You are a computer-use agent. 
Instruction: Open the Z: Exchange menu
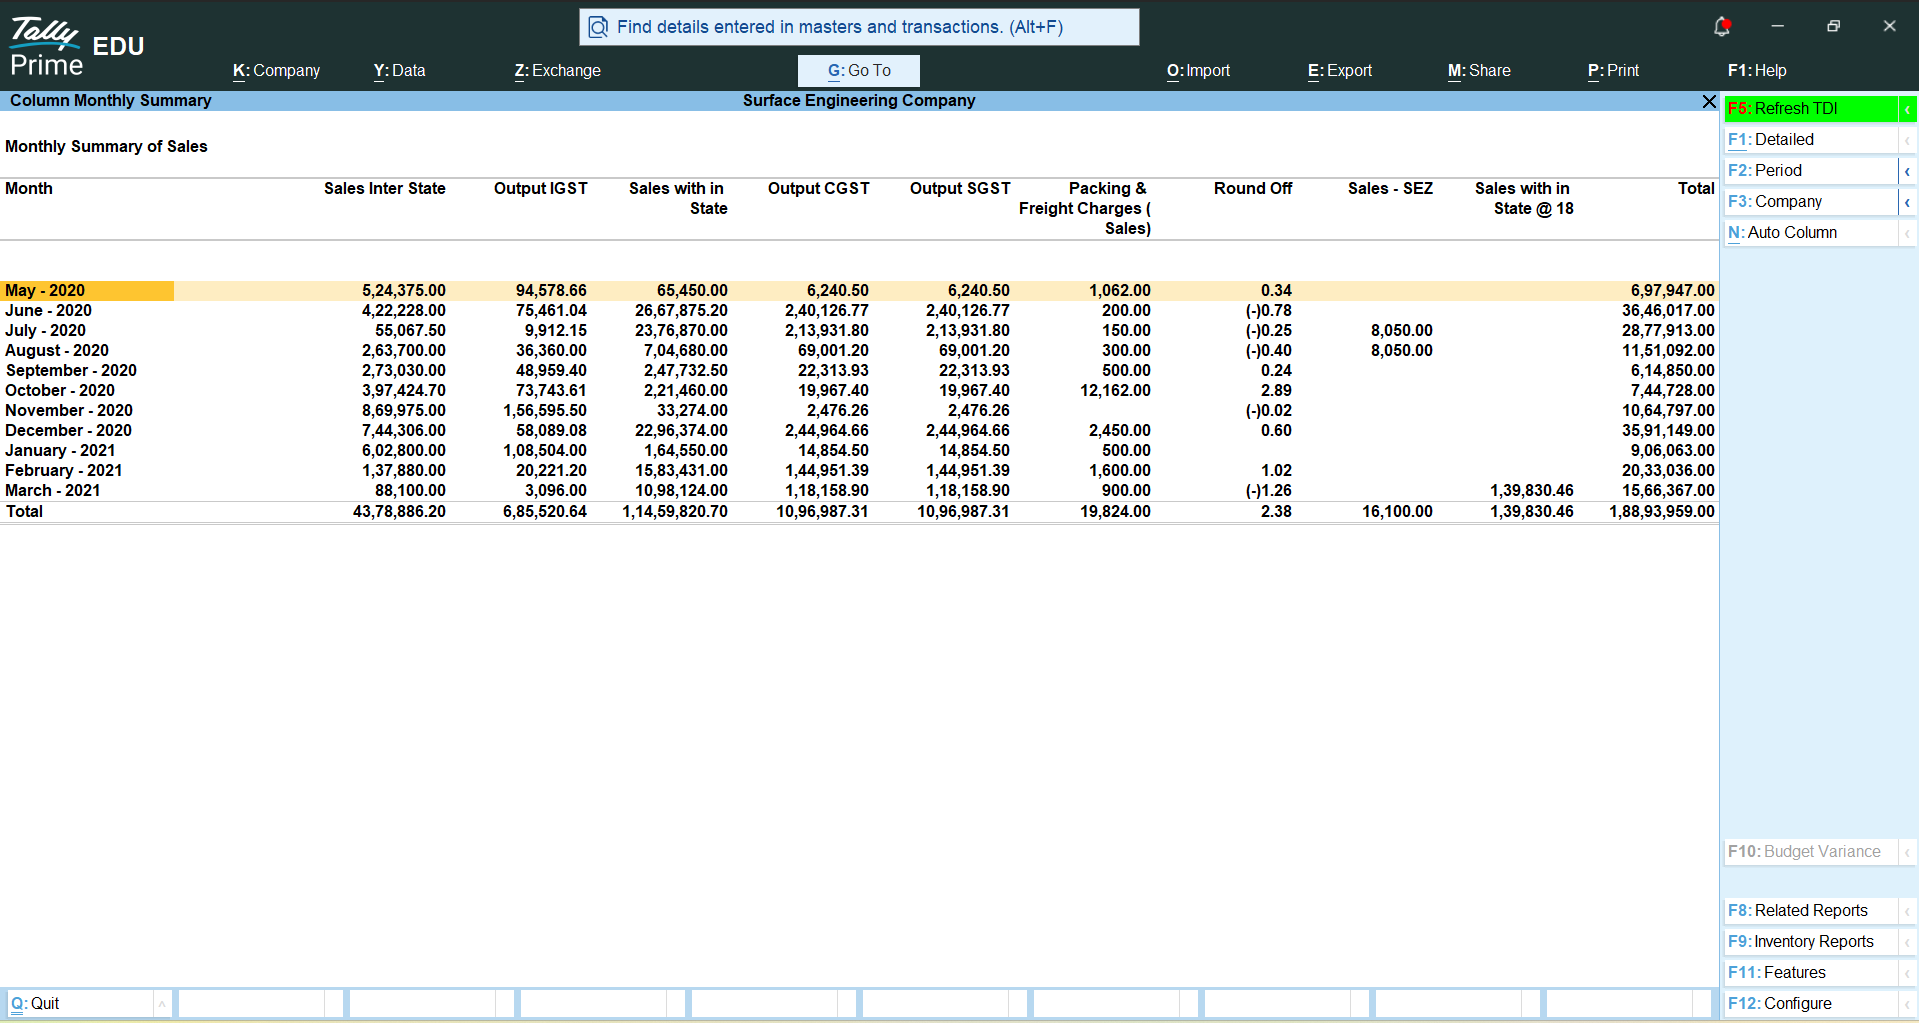click(557, 71)
